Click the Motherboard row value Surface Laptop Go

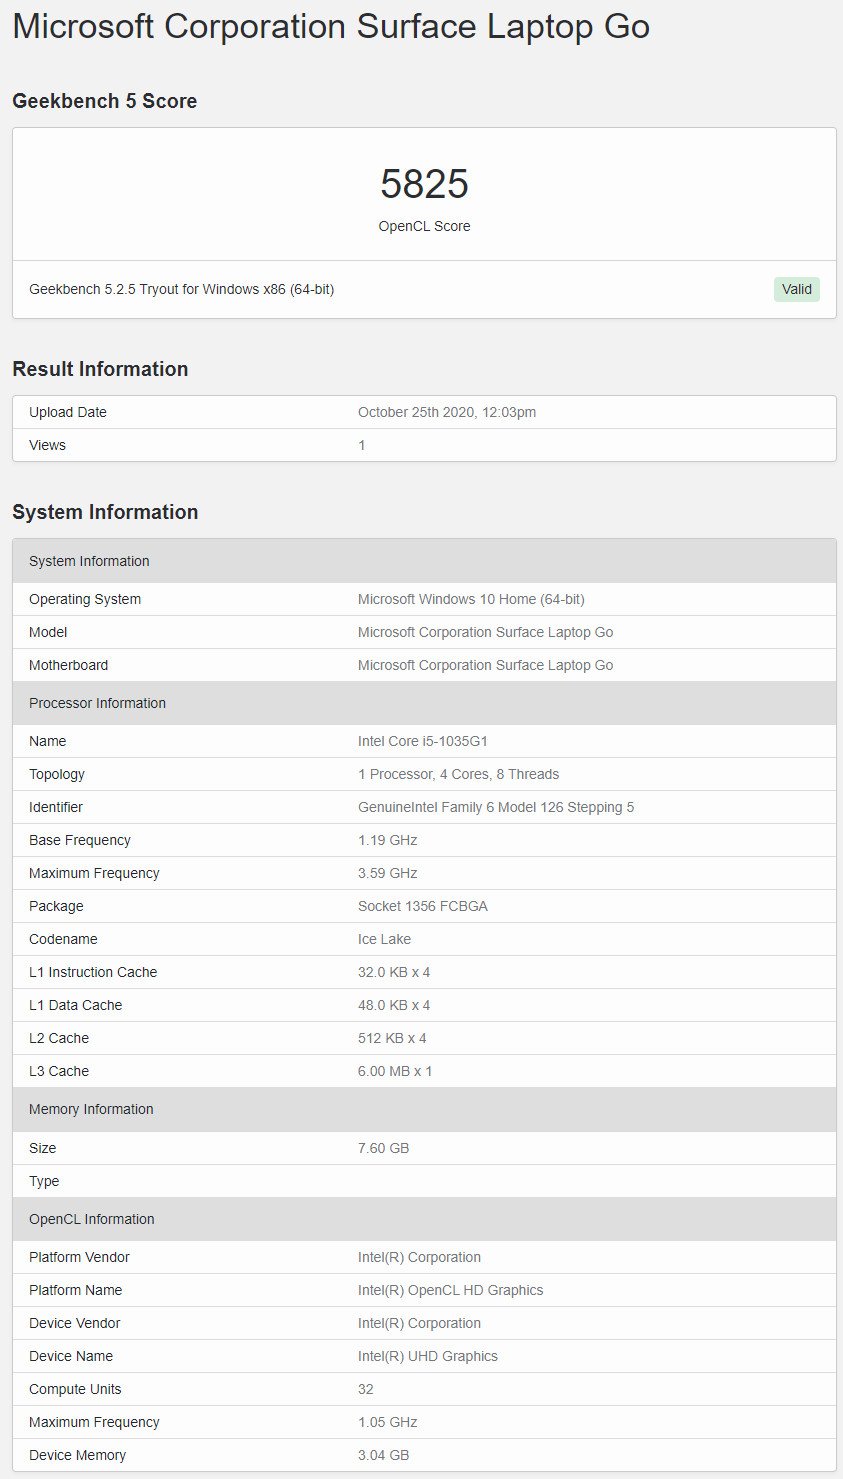[486, 665]
